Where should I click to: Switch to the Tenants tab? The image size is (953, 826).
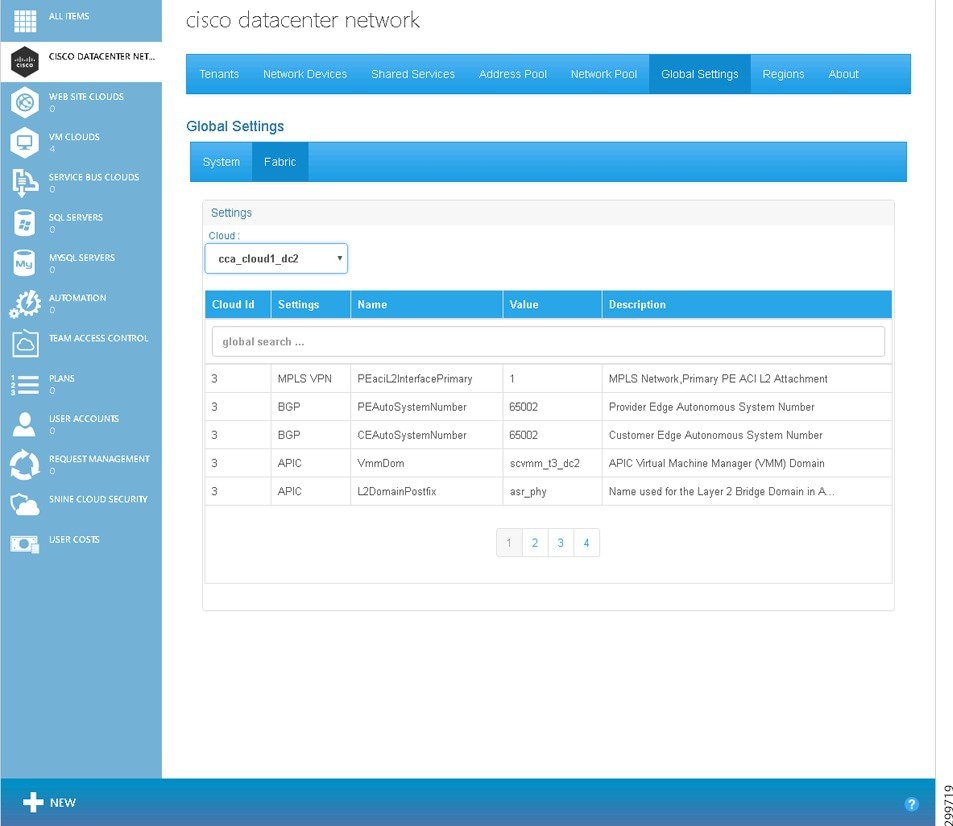coord(219,74)
